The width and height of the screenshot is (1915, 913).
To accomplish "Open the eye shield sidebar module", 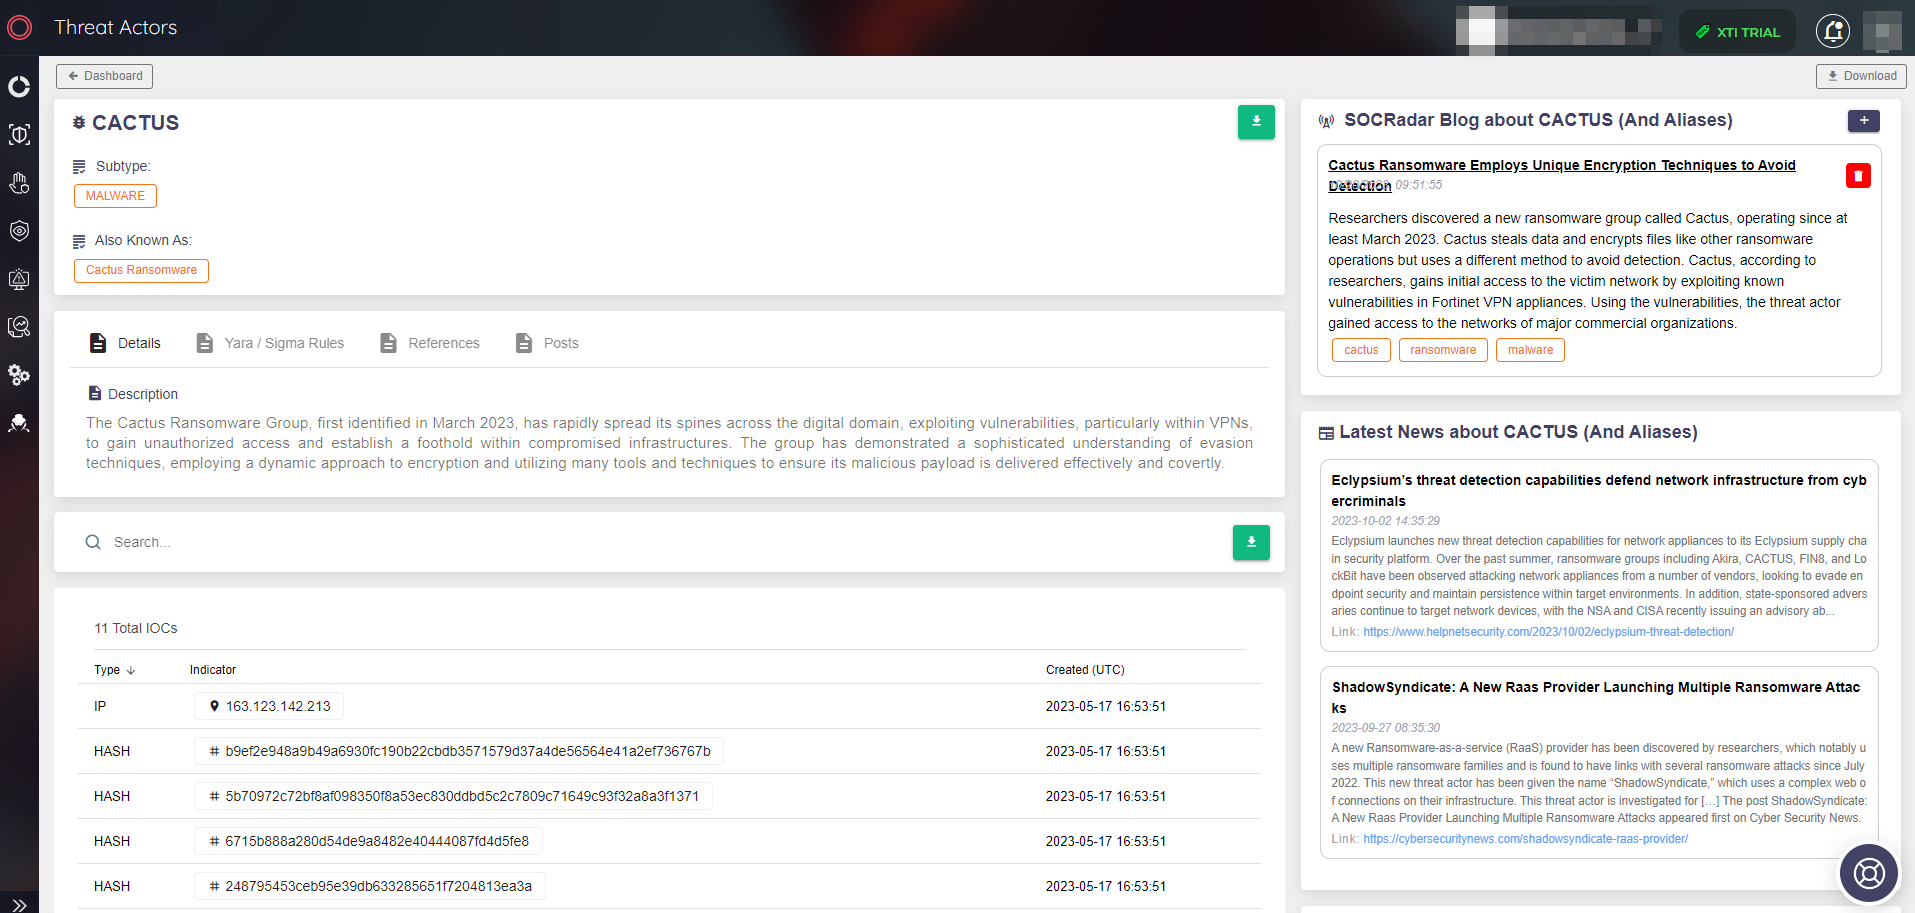I will 19,231.
